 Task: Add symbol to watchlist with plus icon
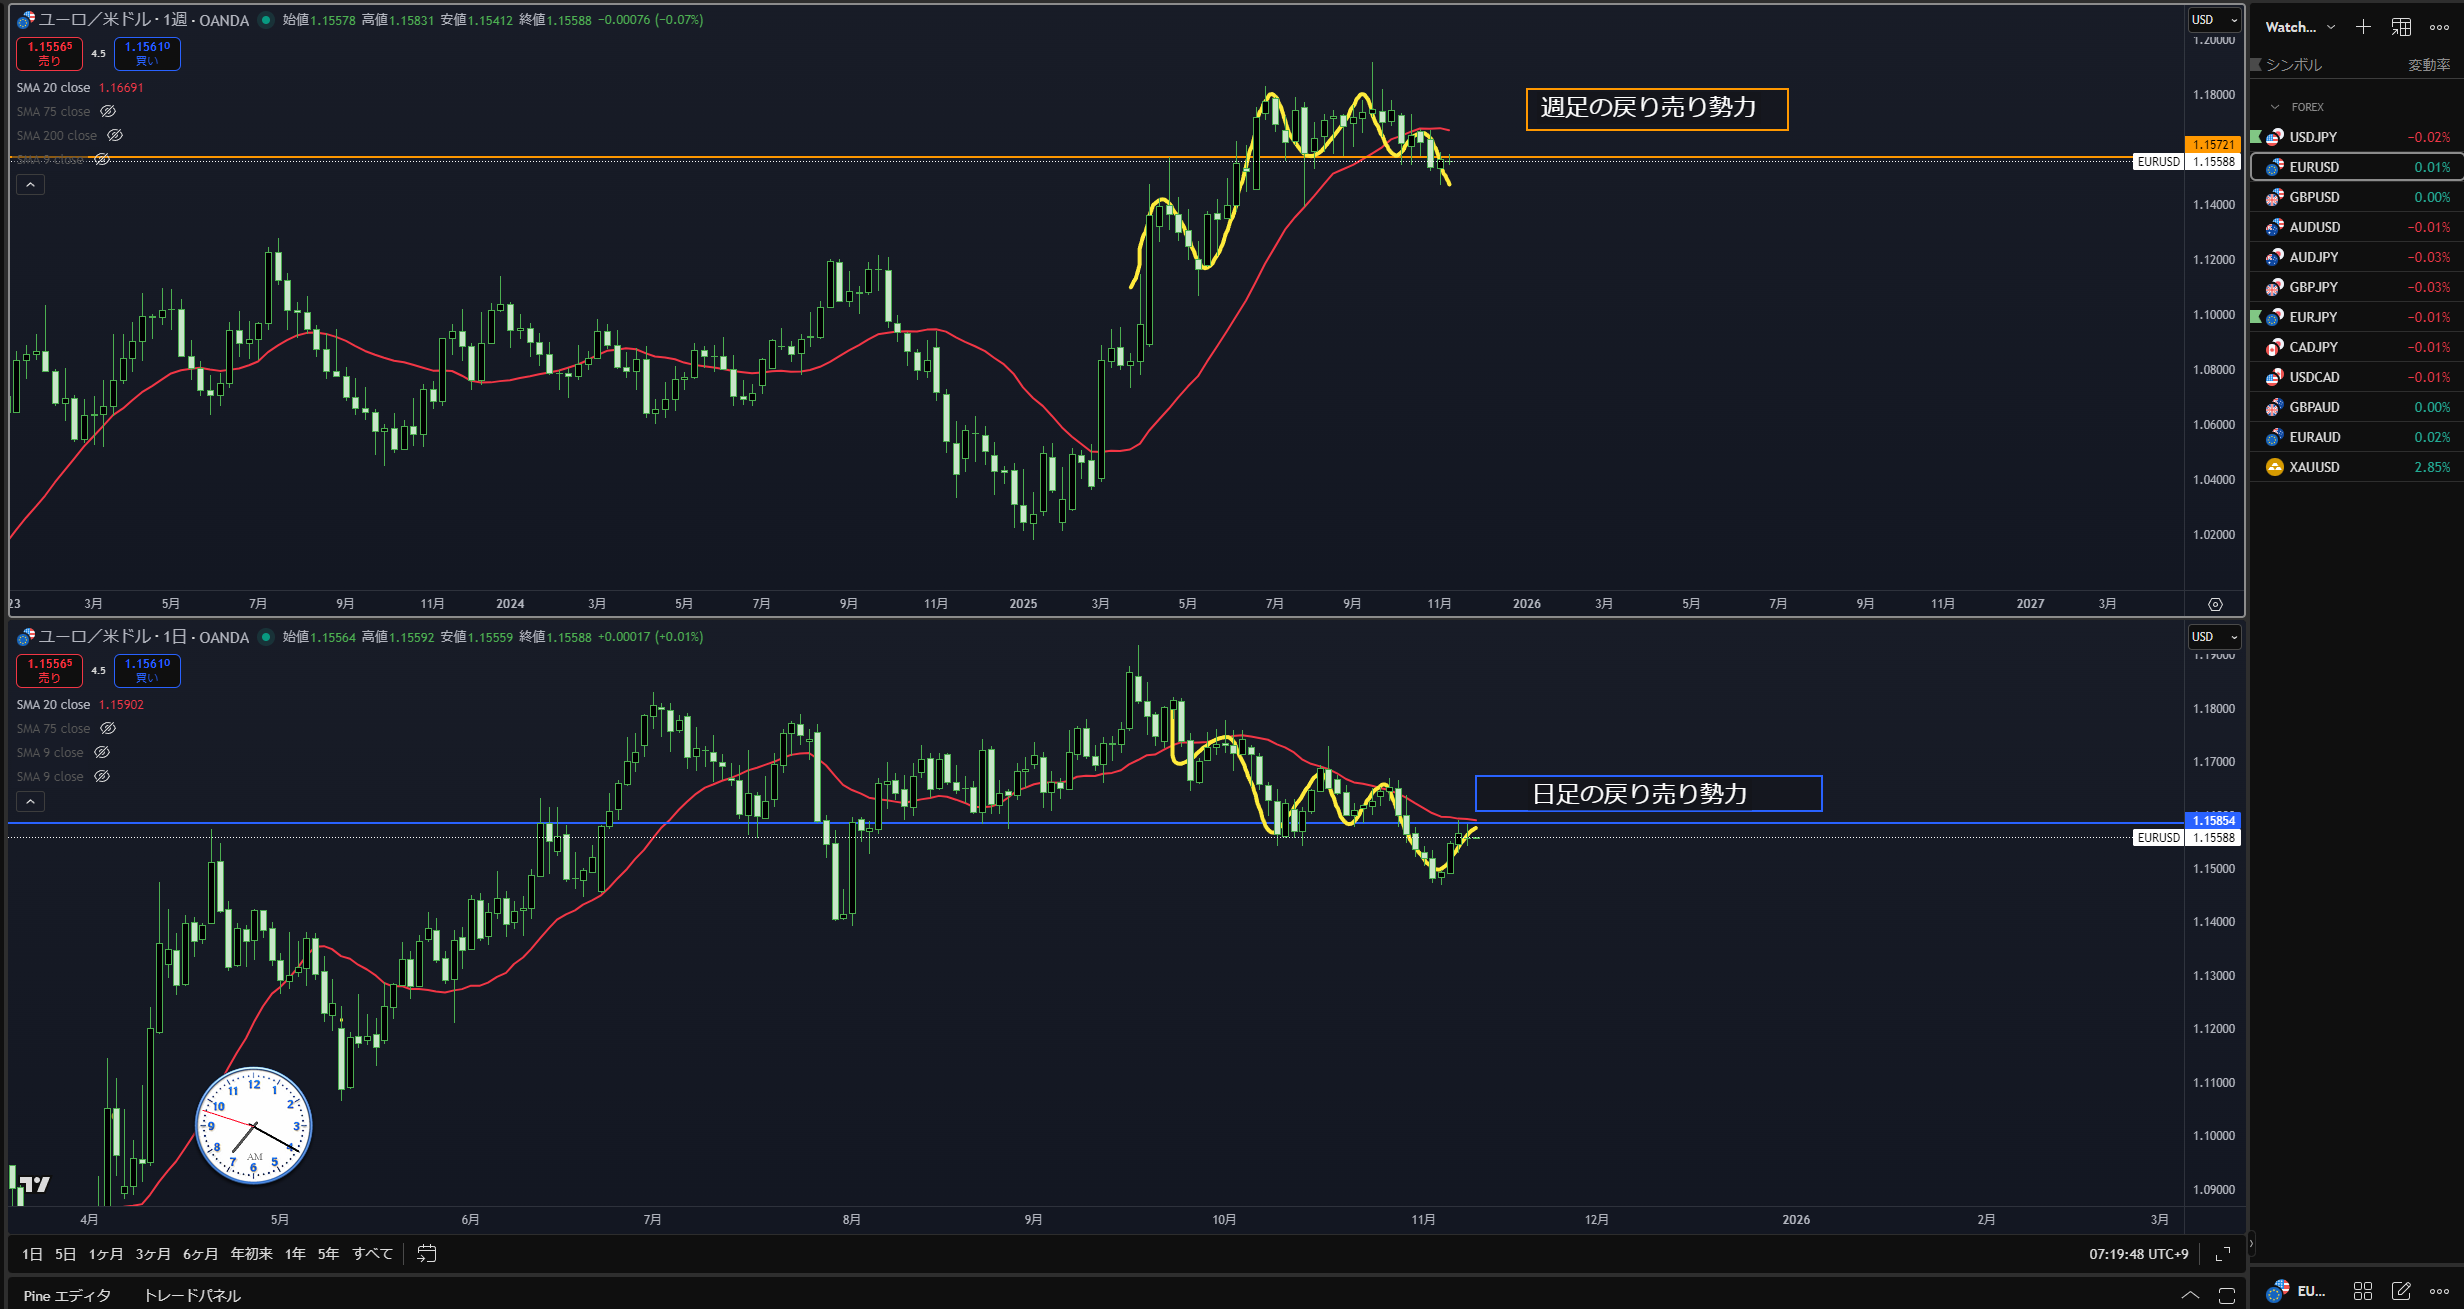click(x=2363, y=27)
